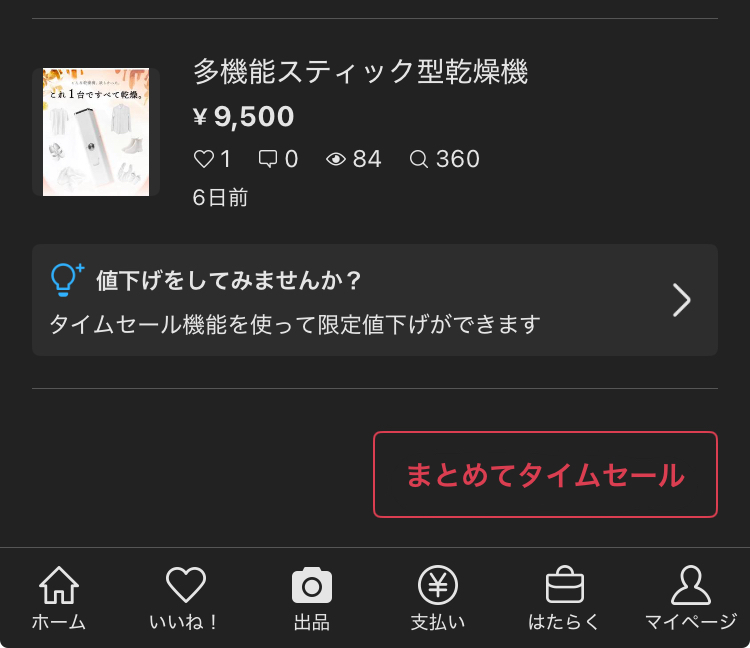This screenshot has width=750, height=648.
Task: Tap the heart icon in bottom navigation
Action: [x=186, y=584]
